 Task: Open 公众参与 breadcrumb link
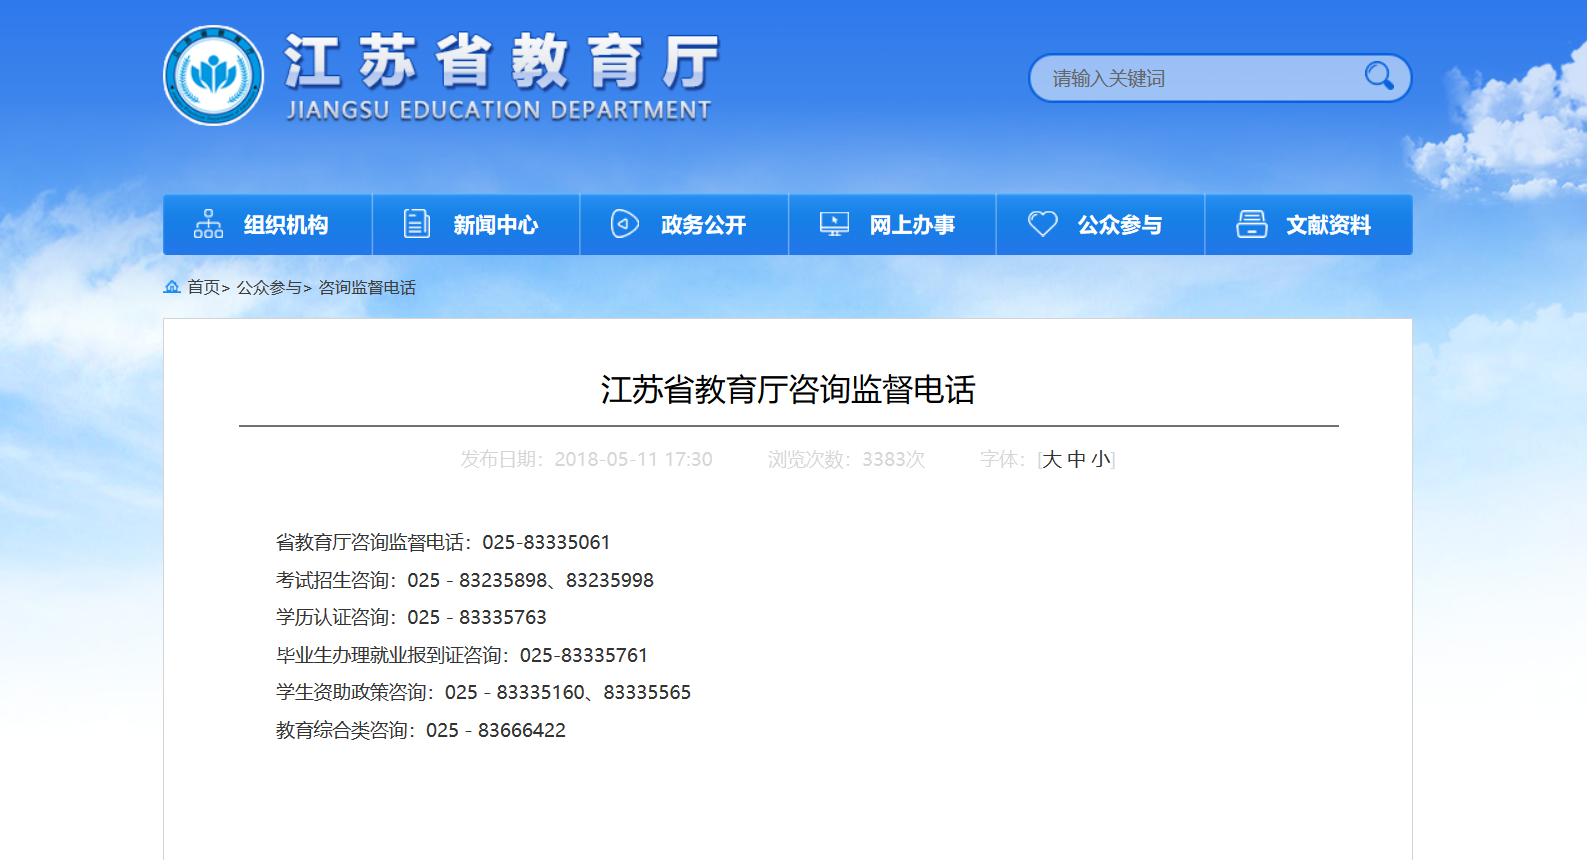click(268, 288)
